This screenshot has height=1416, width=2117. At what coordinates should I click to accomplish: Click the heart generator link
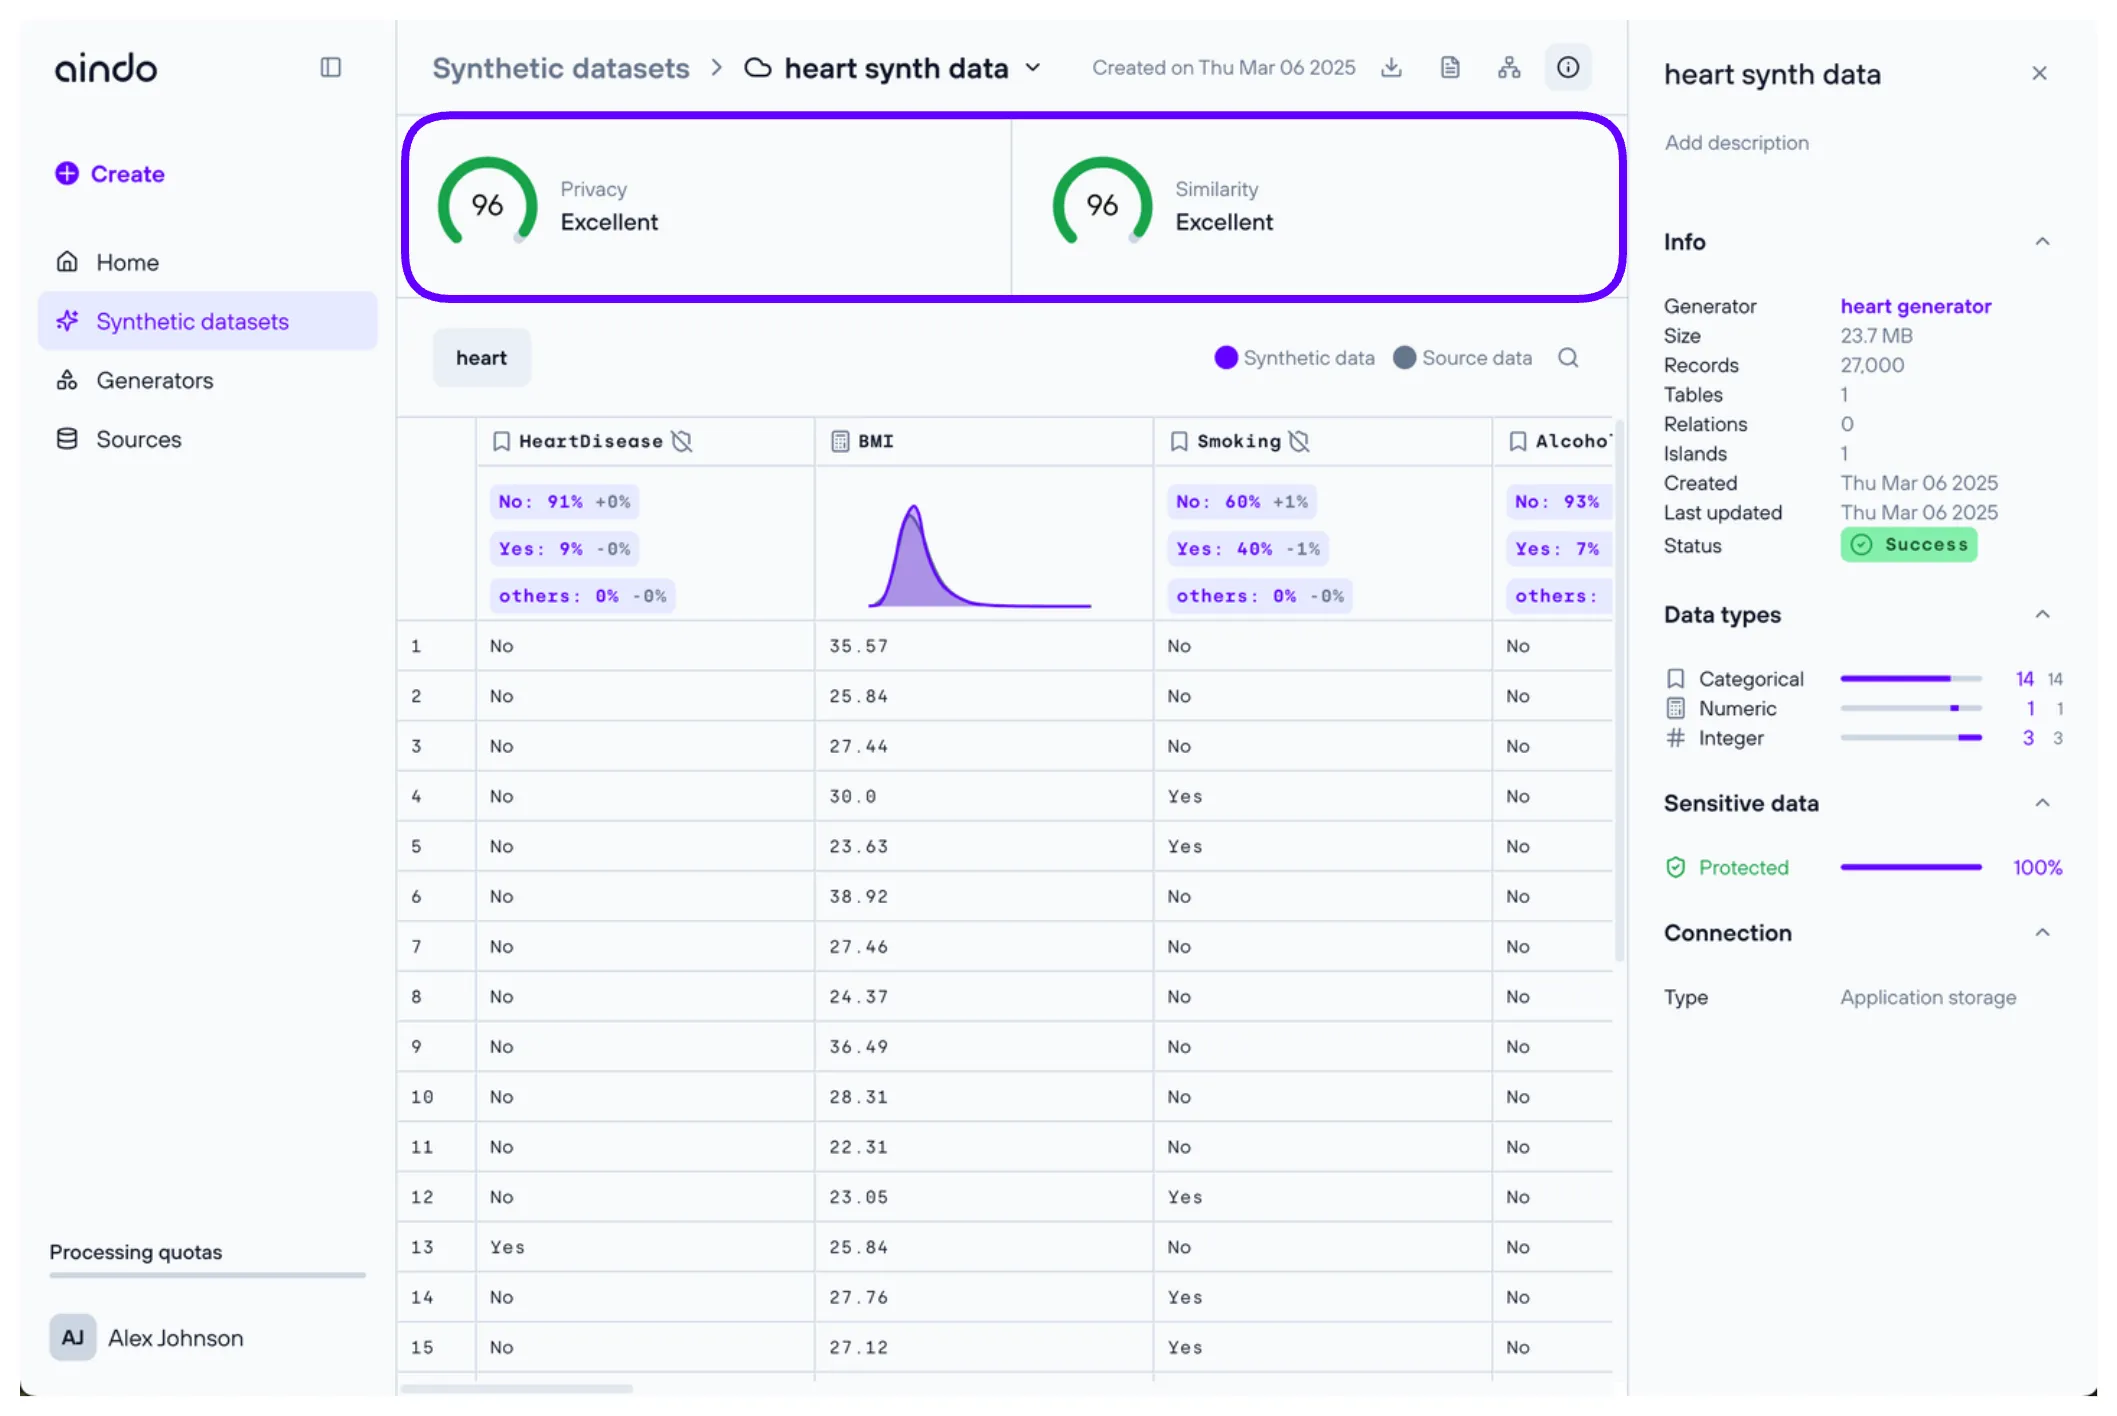click(1915, 306)
